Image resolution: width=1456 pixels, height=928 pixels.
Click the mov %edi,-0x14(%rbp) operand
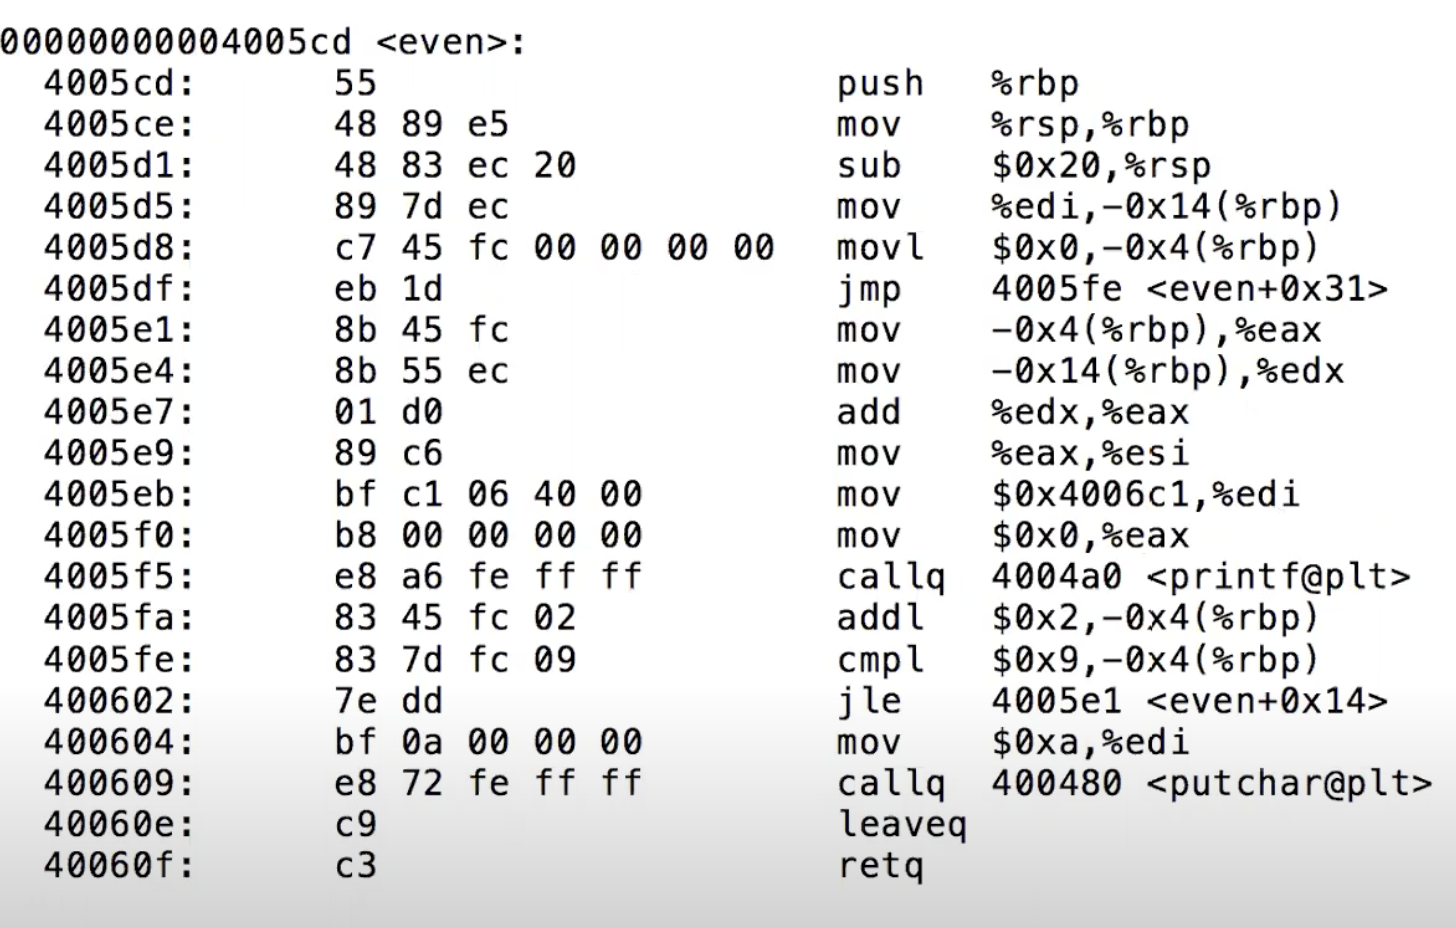[x=1166, y=207]
